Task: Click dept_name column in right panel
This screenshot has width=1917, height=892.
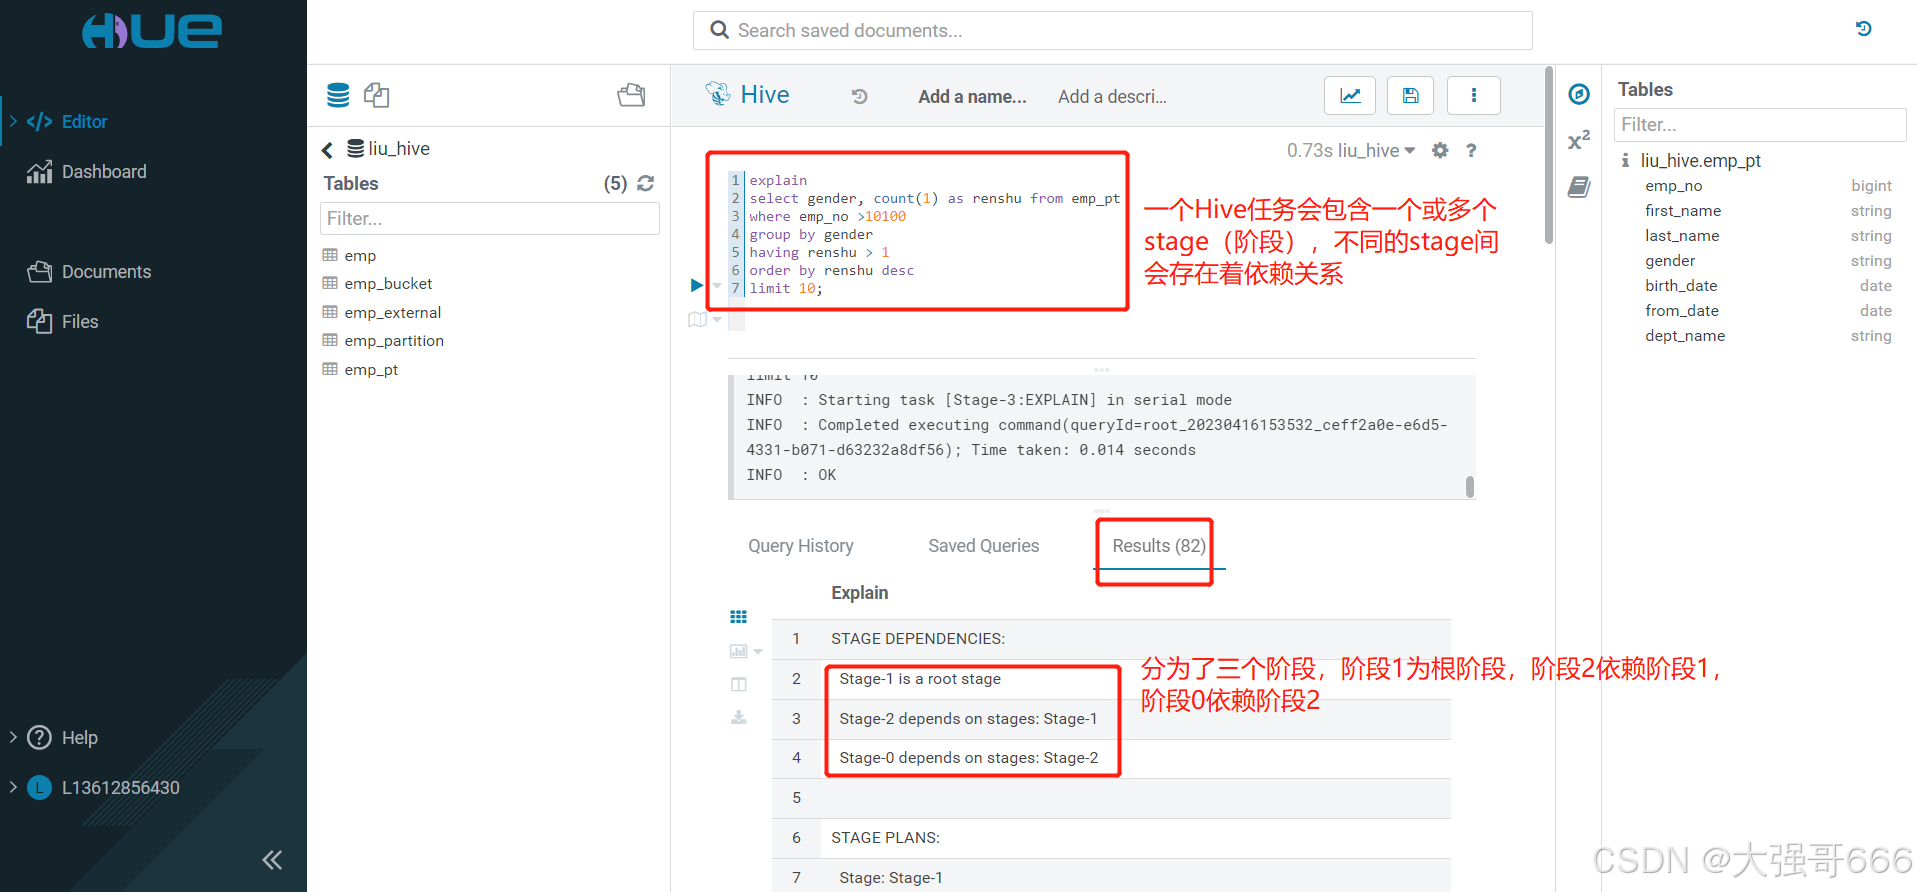Action: pyautogui.click(x=1685, y=336)
